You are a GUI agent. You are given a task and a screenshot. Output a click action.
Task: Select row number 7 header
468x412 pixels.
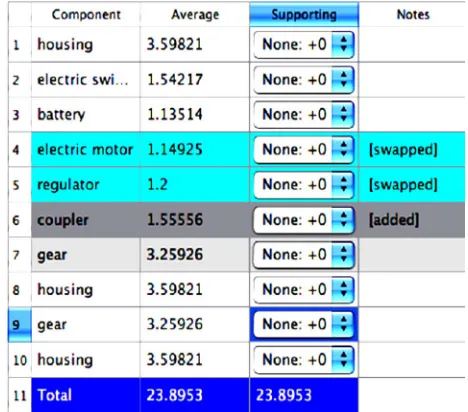tap(20, 255)
